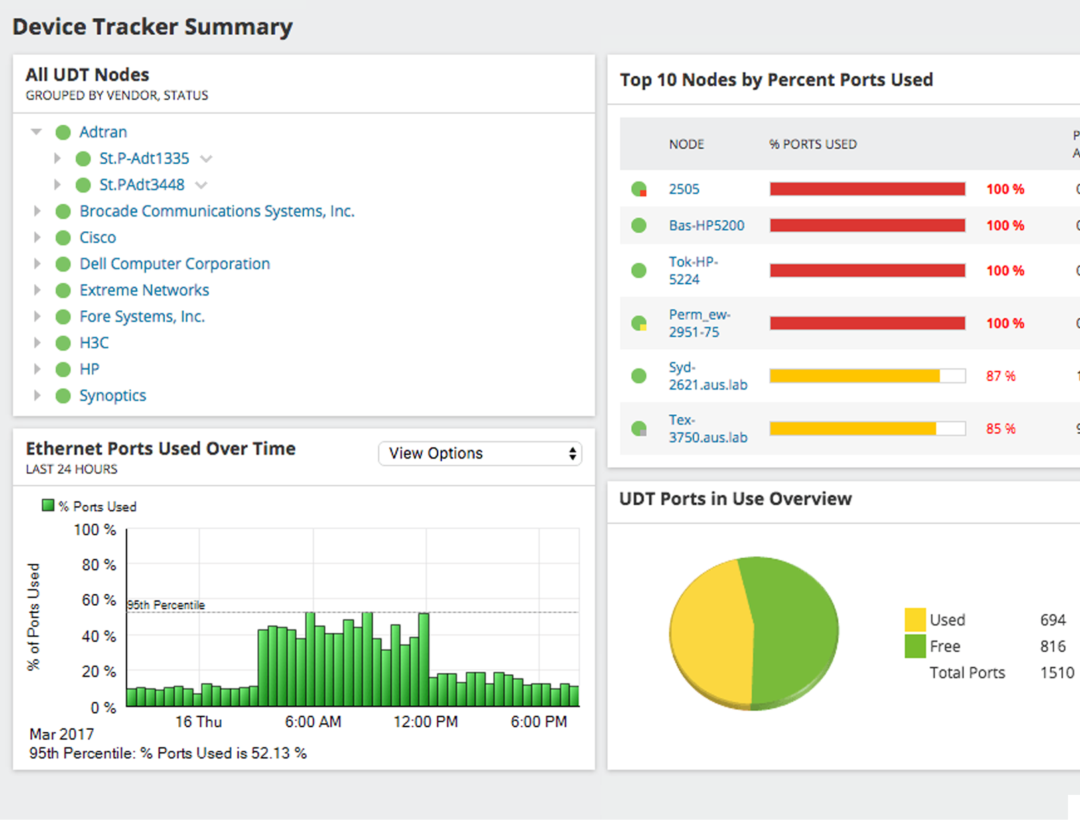Open the Extreme Networks tree item
This screenshot has width=1080, height=823.
[144, 291]
